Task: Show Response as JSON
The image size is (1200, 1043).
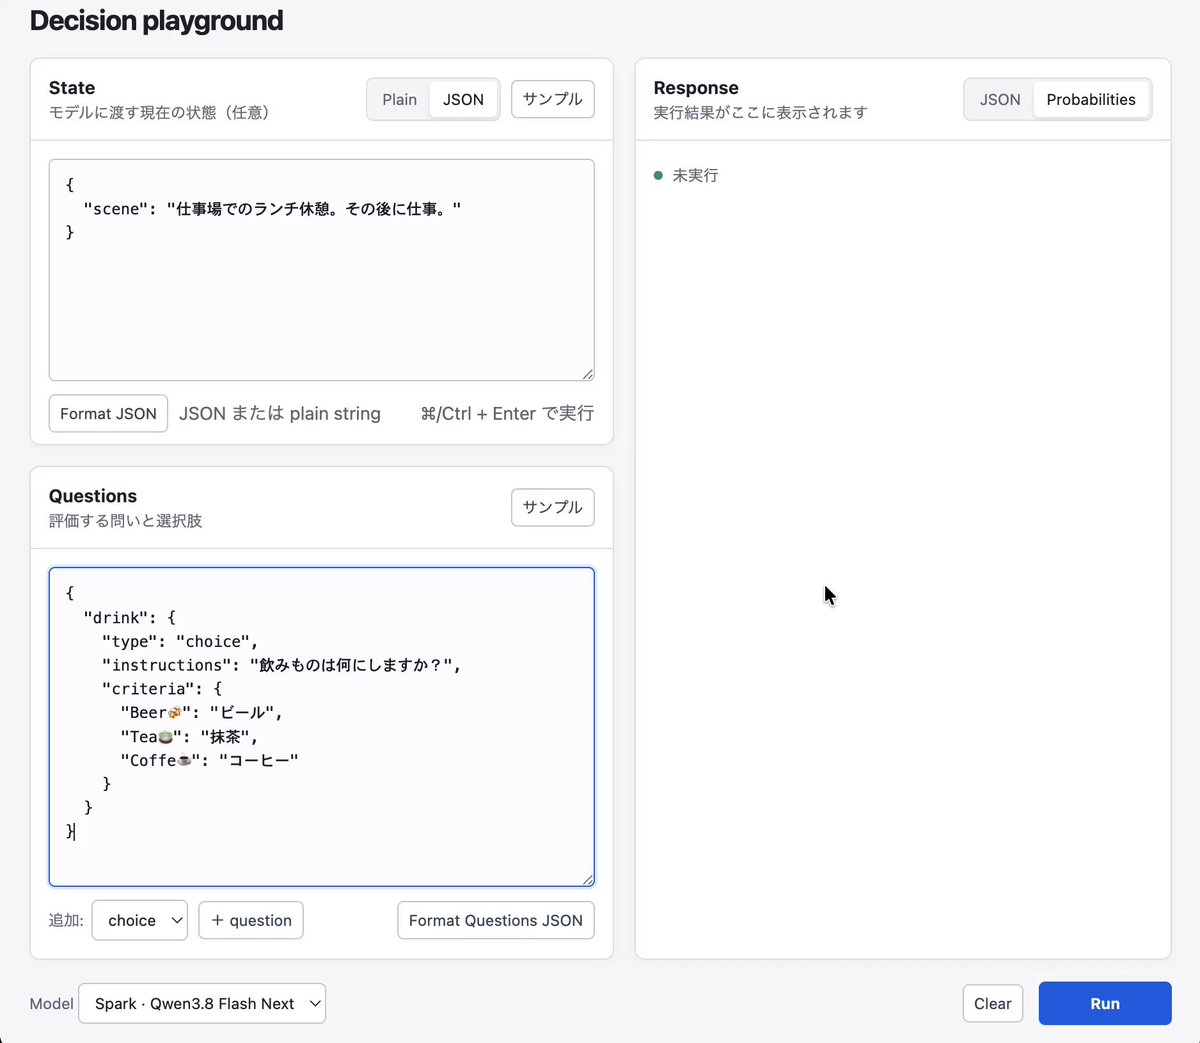Action: [x=1000, y=100]
